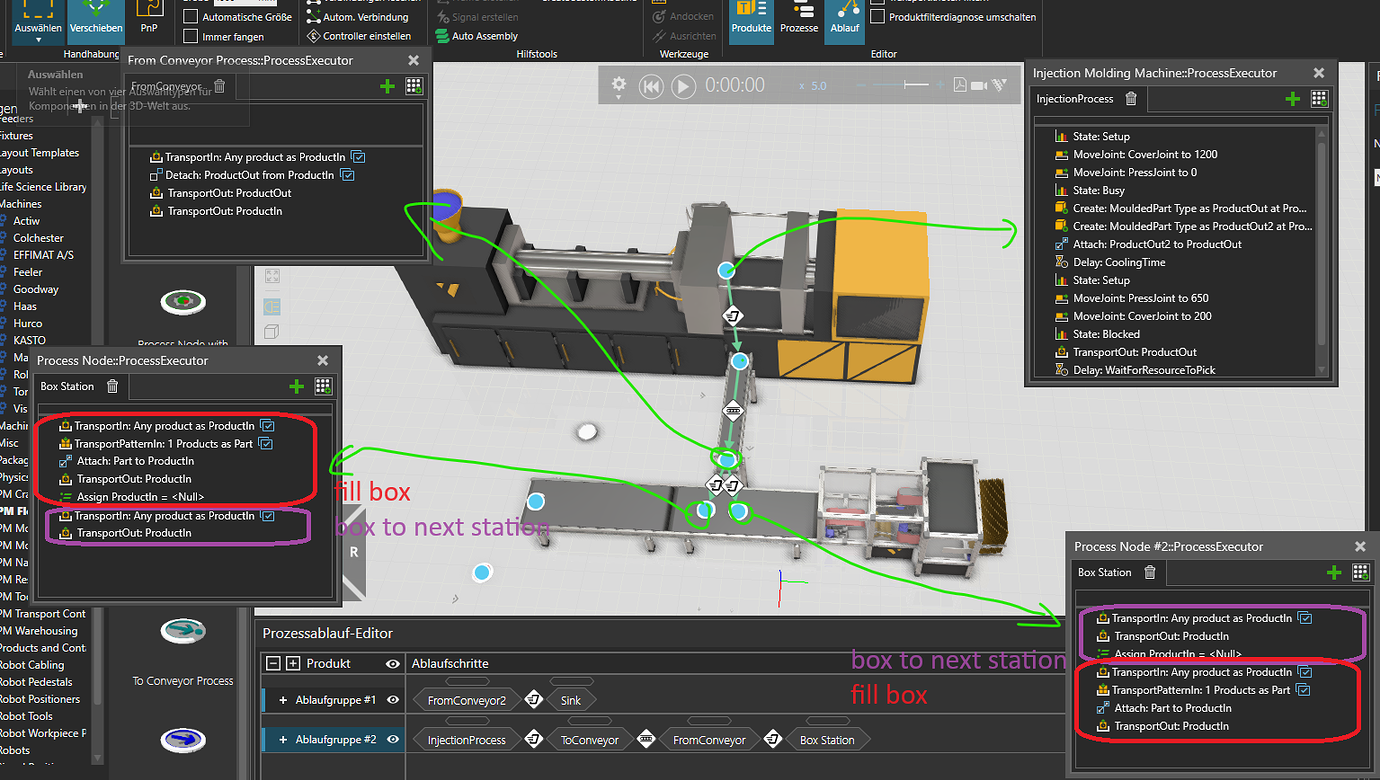Open the Prozesse editor

coord(799,18)
